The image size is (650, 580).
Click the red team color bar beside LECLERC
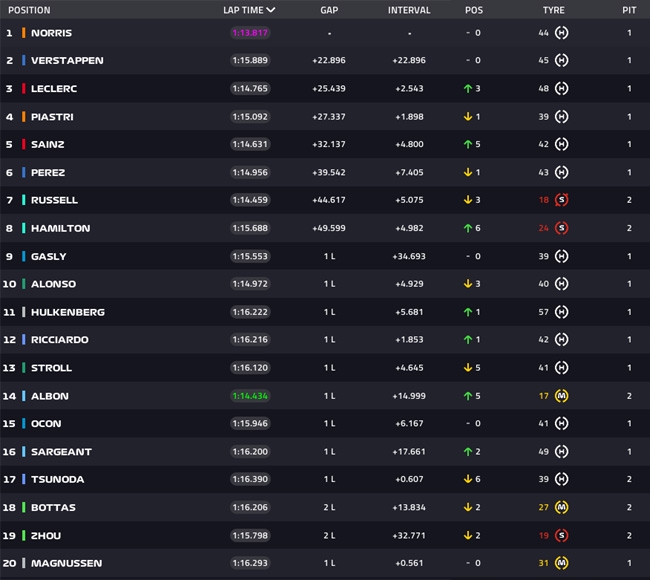(x=24, y=88)
